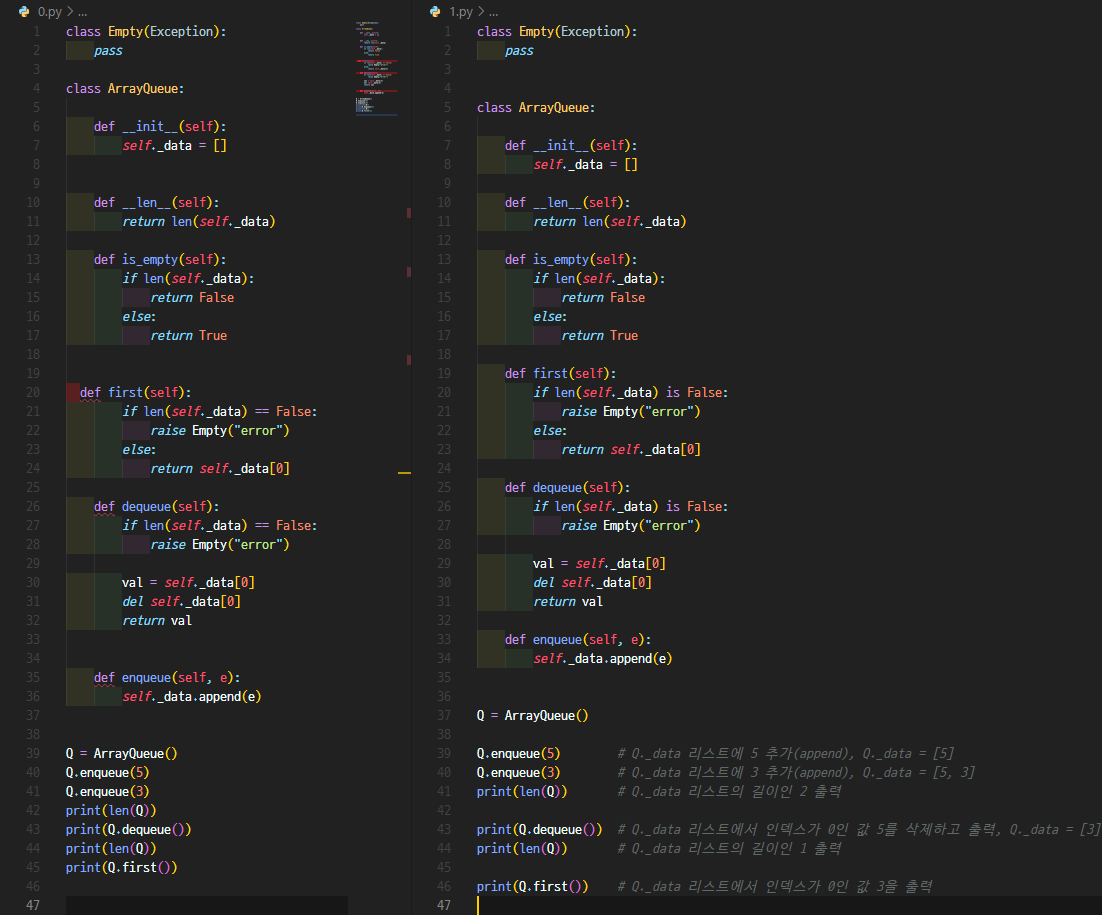Screen dimensions: 1102x915
Task: Click 'def dequeue(self):' in 0.py
Action: [x=157, y=506]
